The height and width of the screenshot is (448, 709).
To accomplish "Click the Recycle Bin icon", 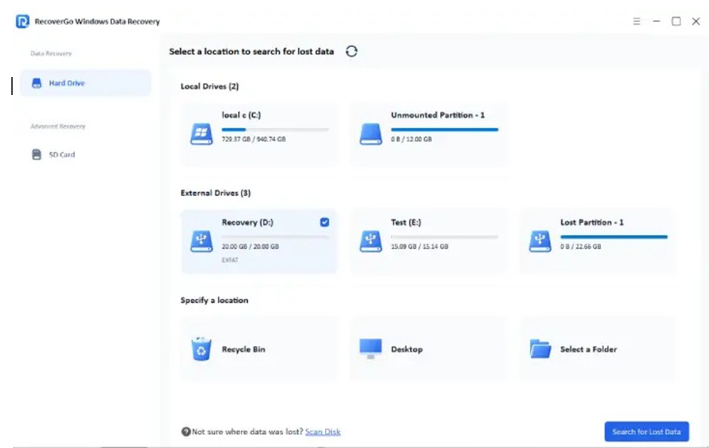I will tap(201, 349).
